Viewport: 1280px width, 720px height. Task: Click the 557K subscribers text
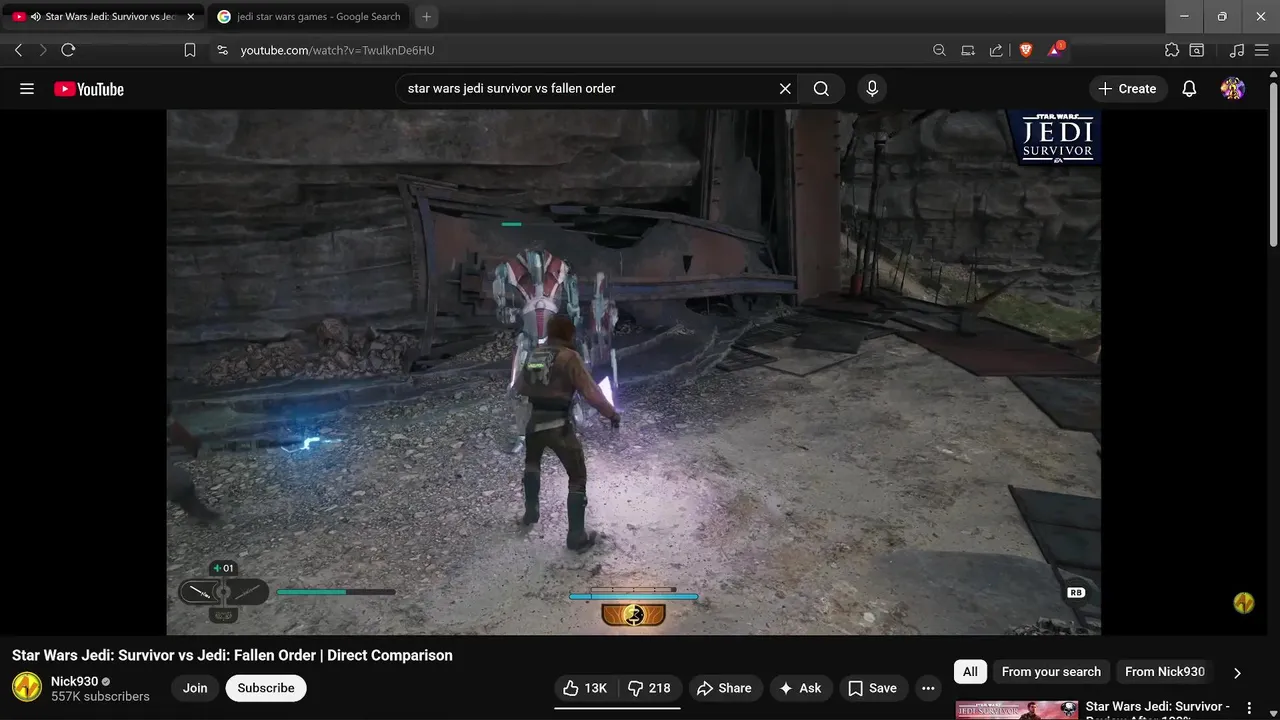coord(100,697)
